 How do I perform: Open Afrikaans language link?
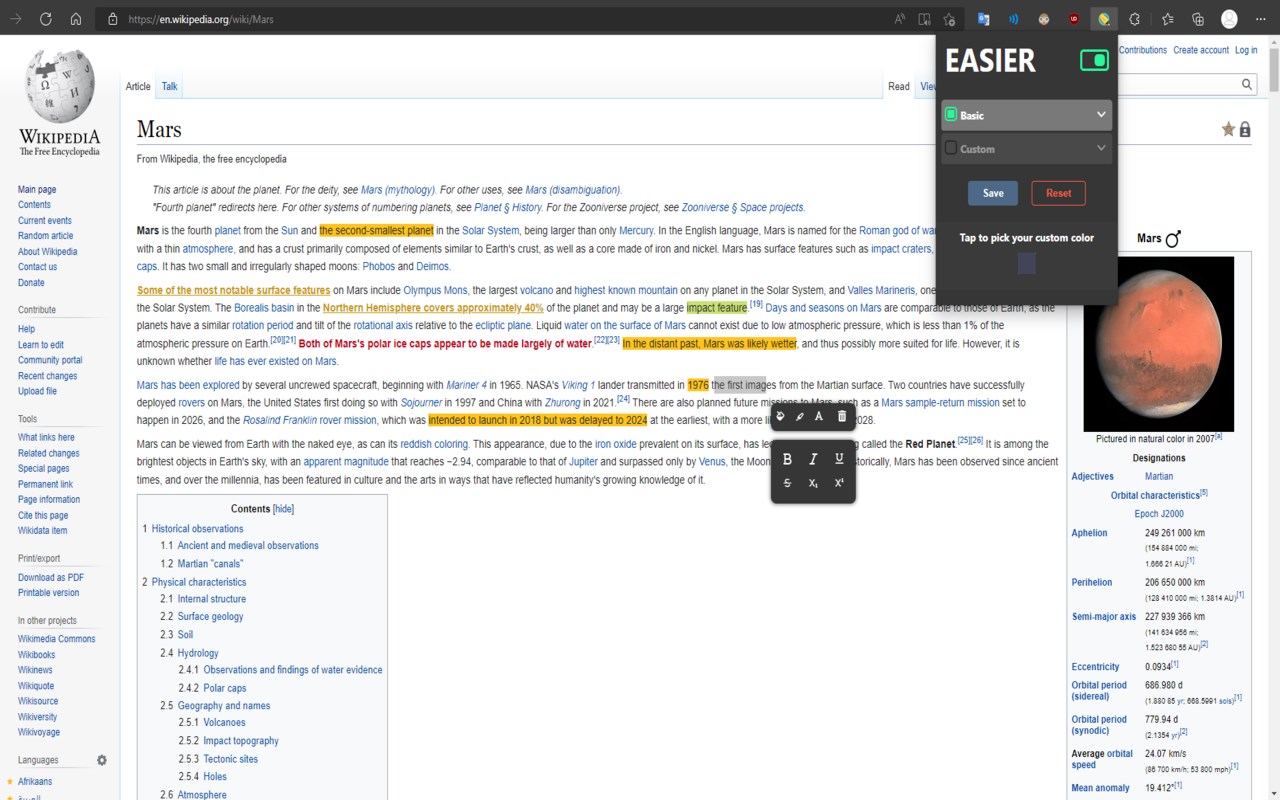click(x=35, y=782)
